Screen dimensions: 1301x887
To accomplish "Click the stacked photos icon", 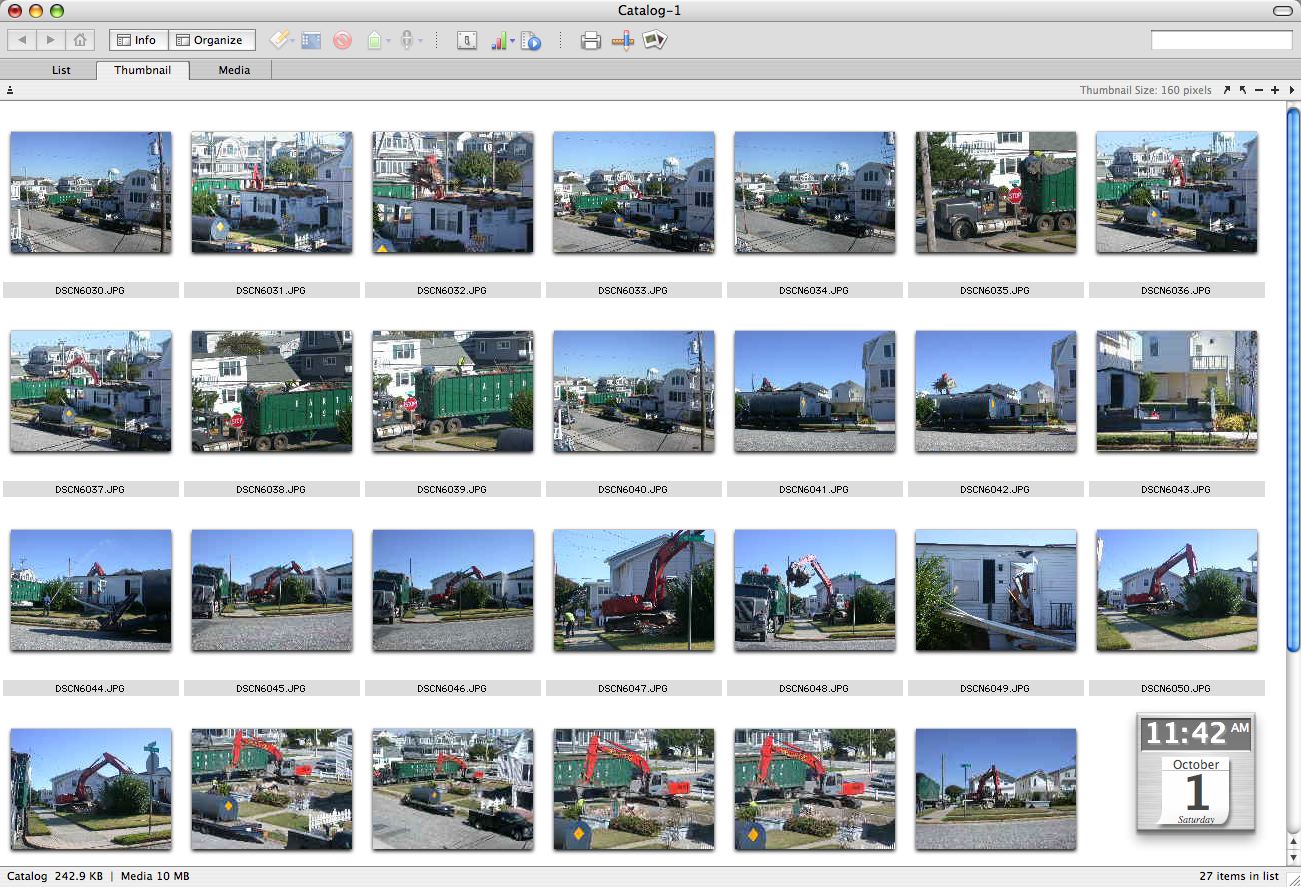I will click(655, 41).
